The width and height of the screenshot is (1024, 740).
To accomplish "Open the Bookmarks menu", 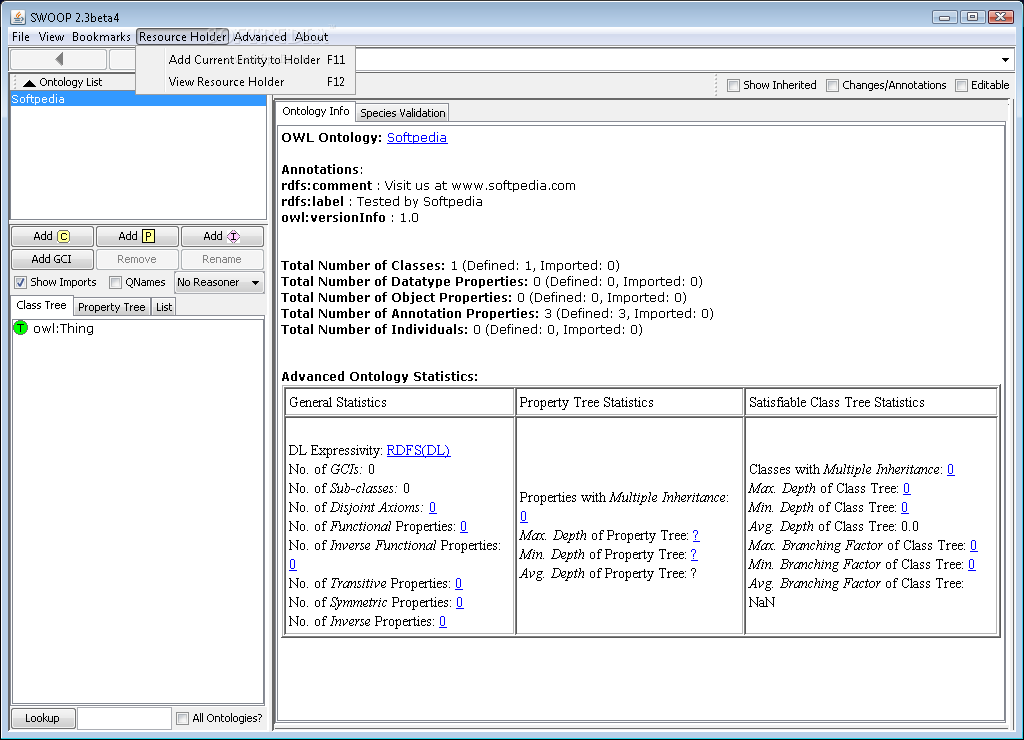I will coord(101,37).
